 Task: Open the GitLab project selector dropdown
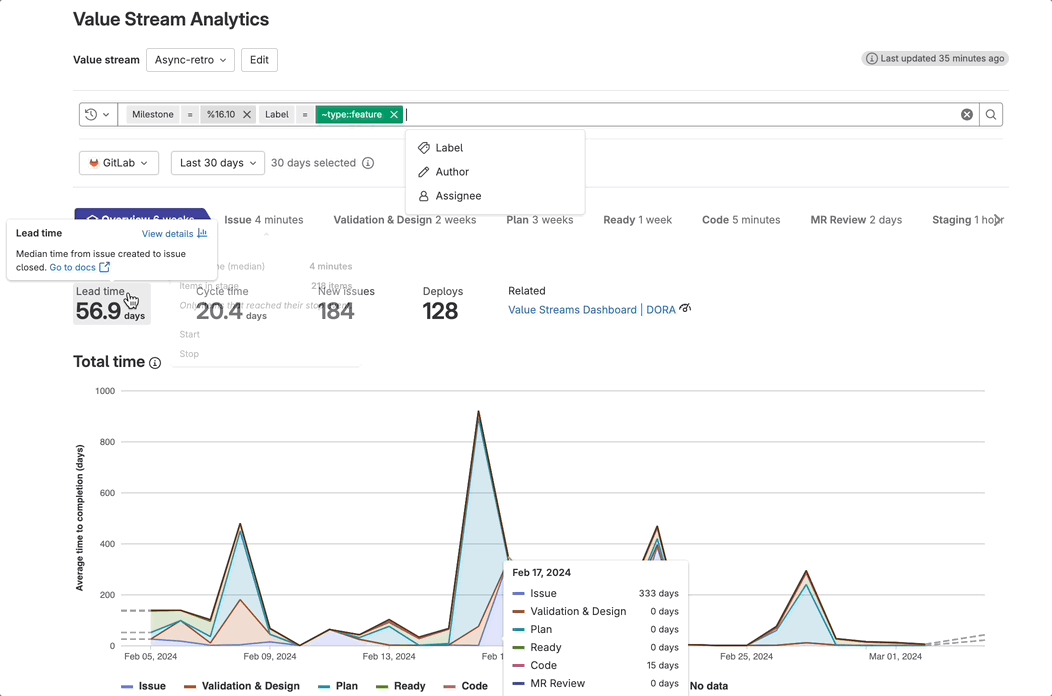118,162
